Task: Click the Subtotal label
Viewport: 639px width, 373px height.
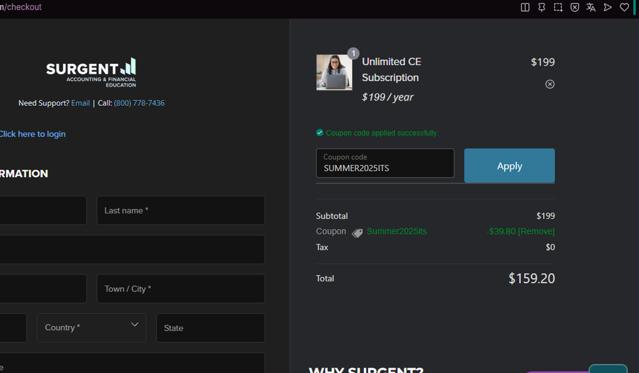Action: click(332, 216)
